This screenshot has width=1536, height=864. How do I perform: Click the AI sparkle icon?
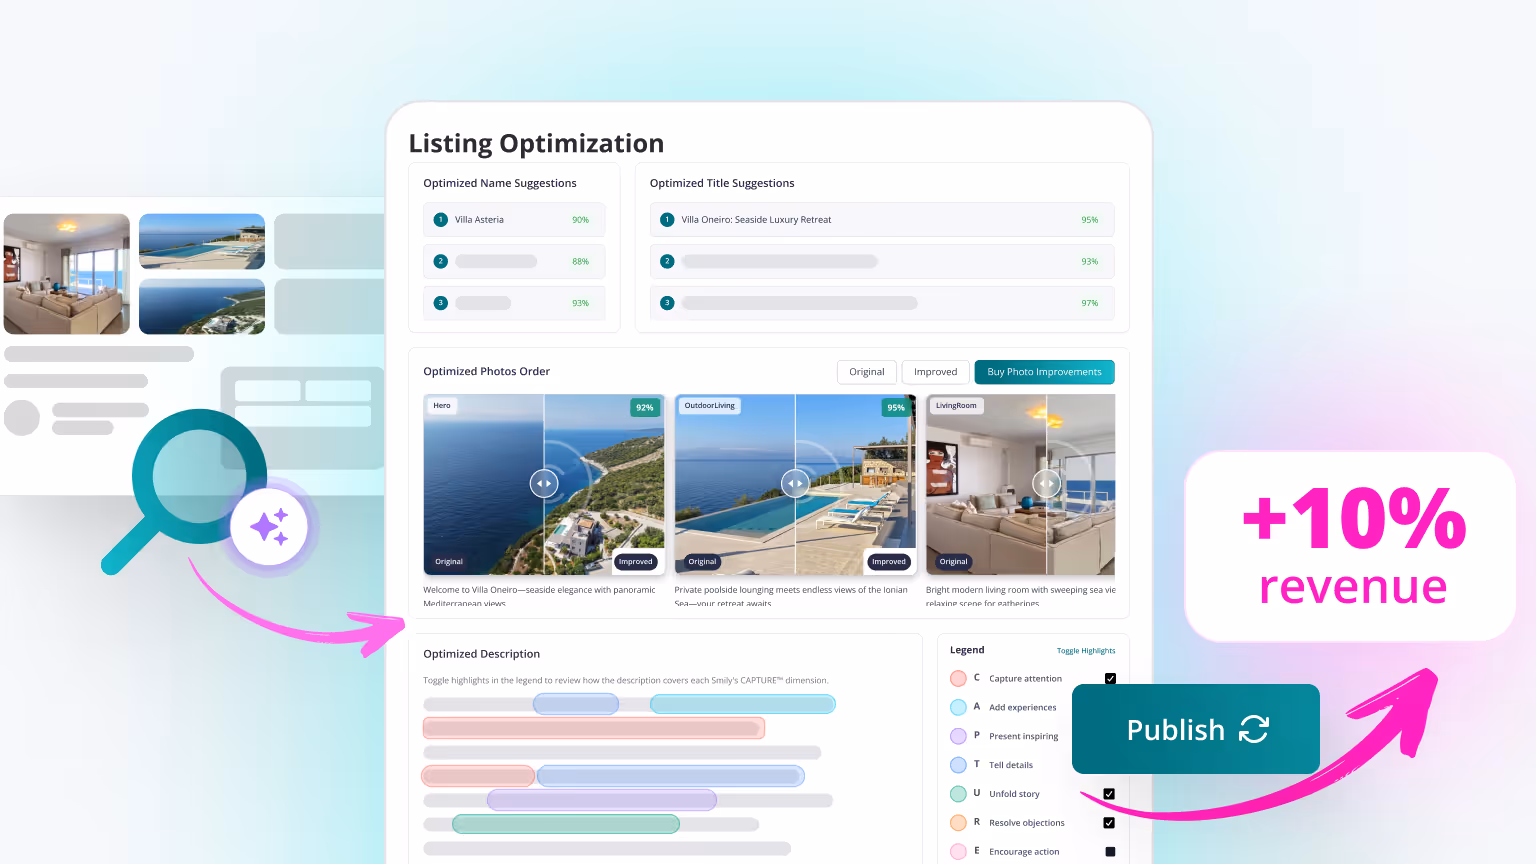(269, 527)
